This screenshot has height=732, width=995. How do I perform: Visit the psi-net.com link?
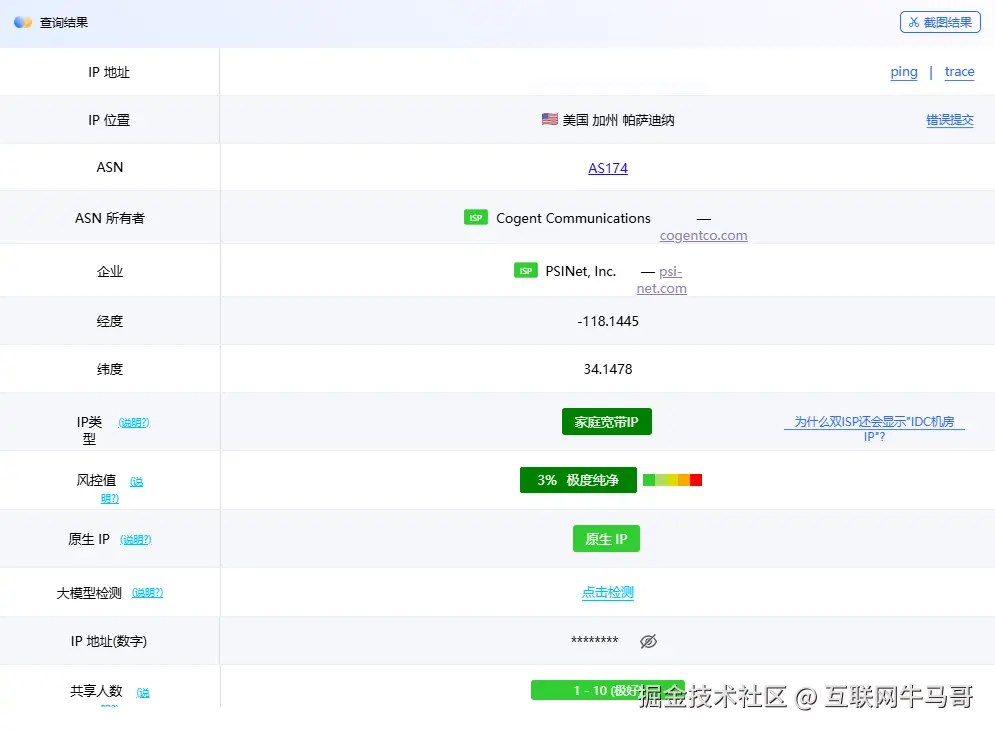[x=661, y=280]
